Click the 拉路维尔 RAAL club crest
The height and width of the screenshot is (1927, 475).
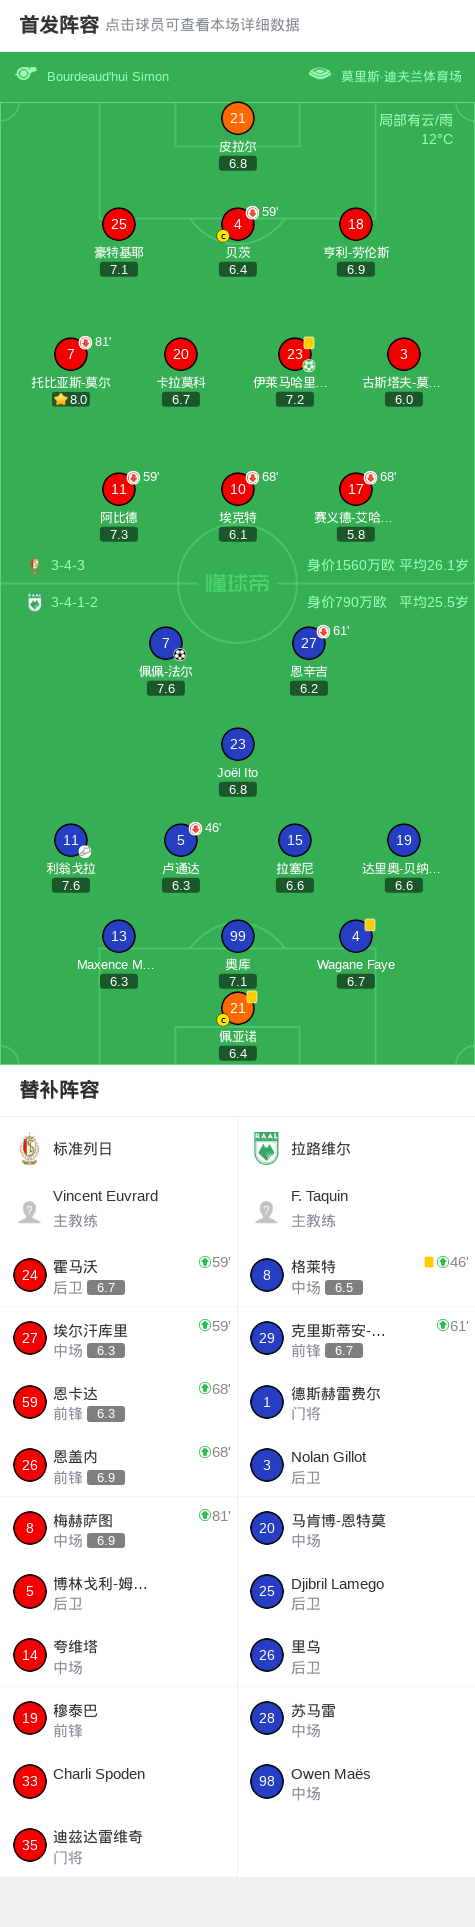tap(266, 1149)
